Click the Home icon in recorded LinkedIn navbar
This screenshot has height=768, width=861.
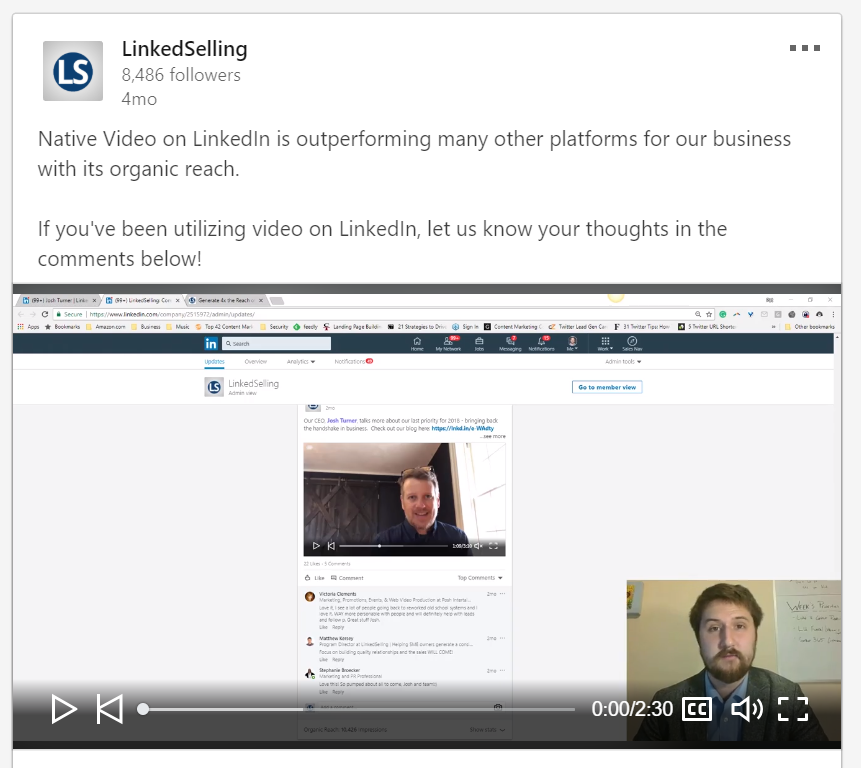[x=417, y=344]
